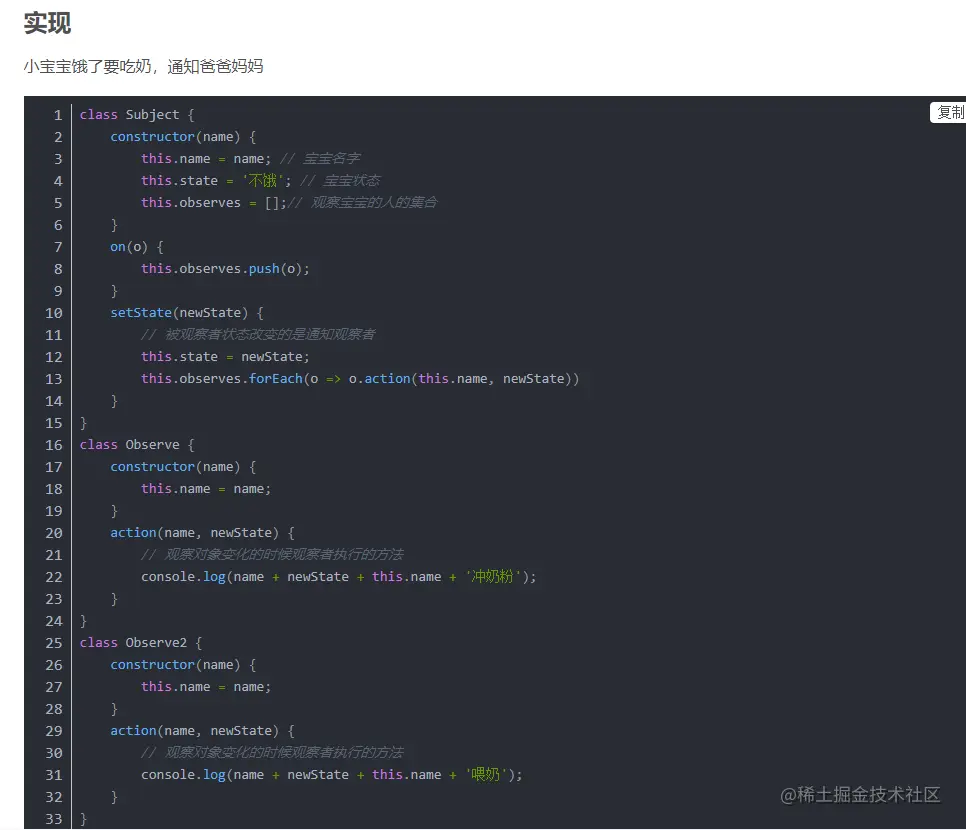The height and width of the screenshot is (830, 966).
Task: Click the console.log line containing '冲奶粉'
Action: 338,577
